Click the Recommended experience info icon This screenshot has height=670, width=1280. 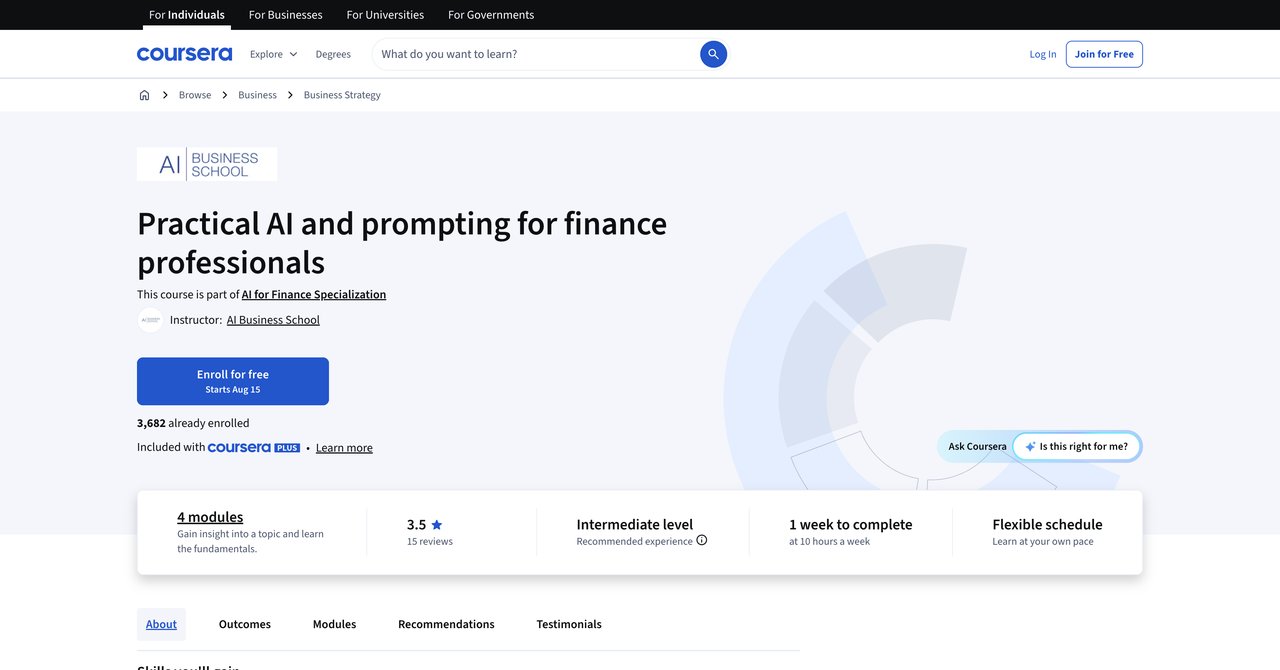(x=702, y=540)
